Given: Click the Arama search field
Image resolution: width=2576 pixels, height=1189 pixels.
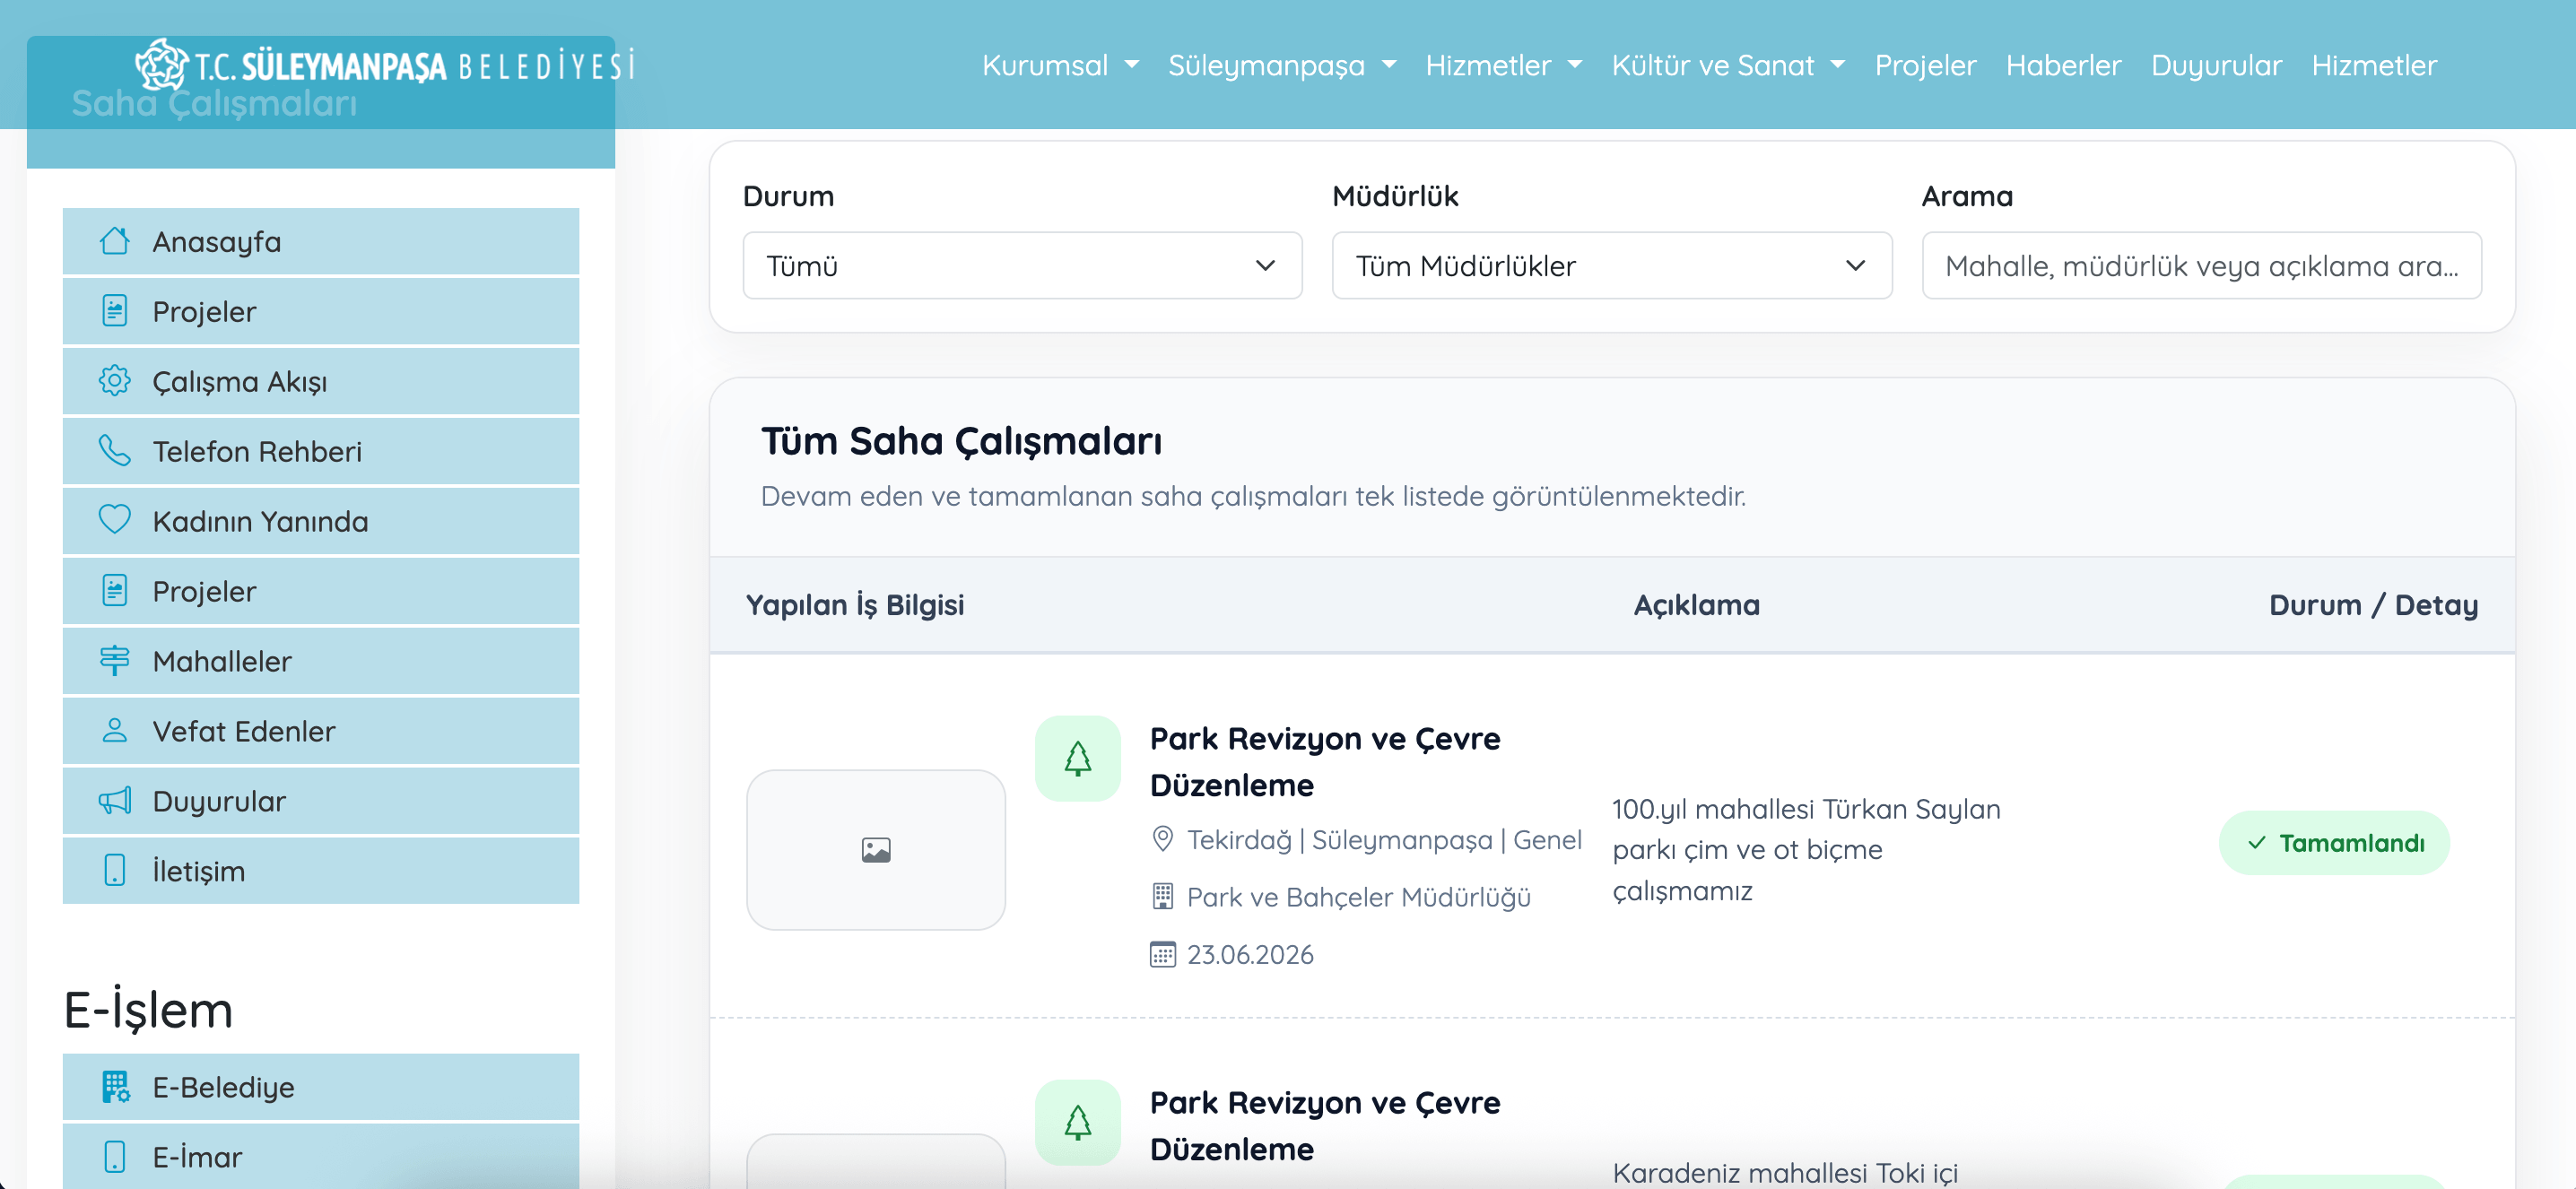Looking at the screenshot, I should pyautogui.click(x=2201, y=266).
